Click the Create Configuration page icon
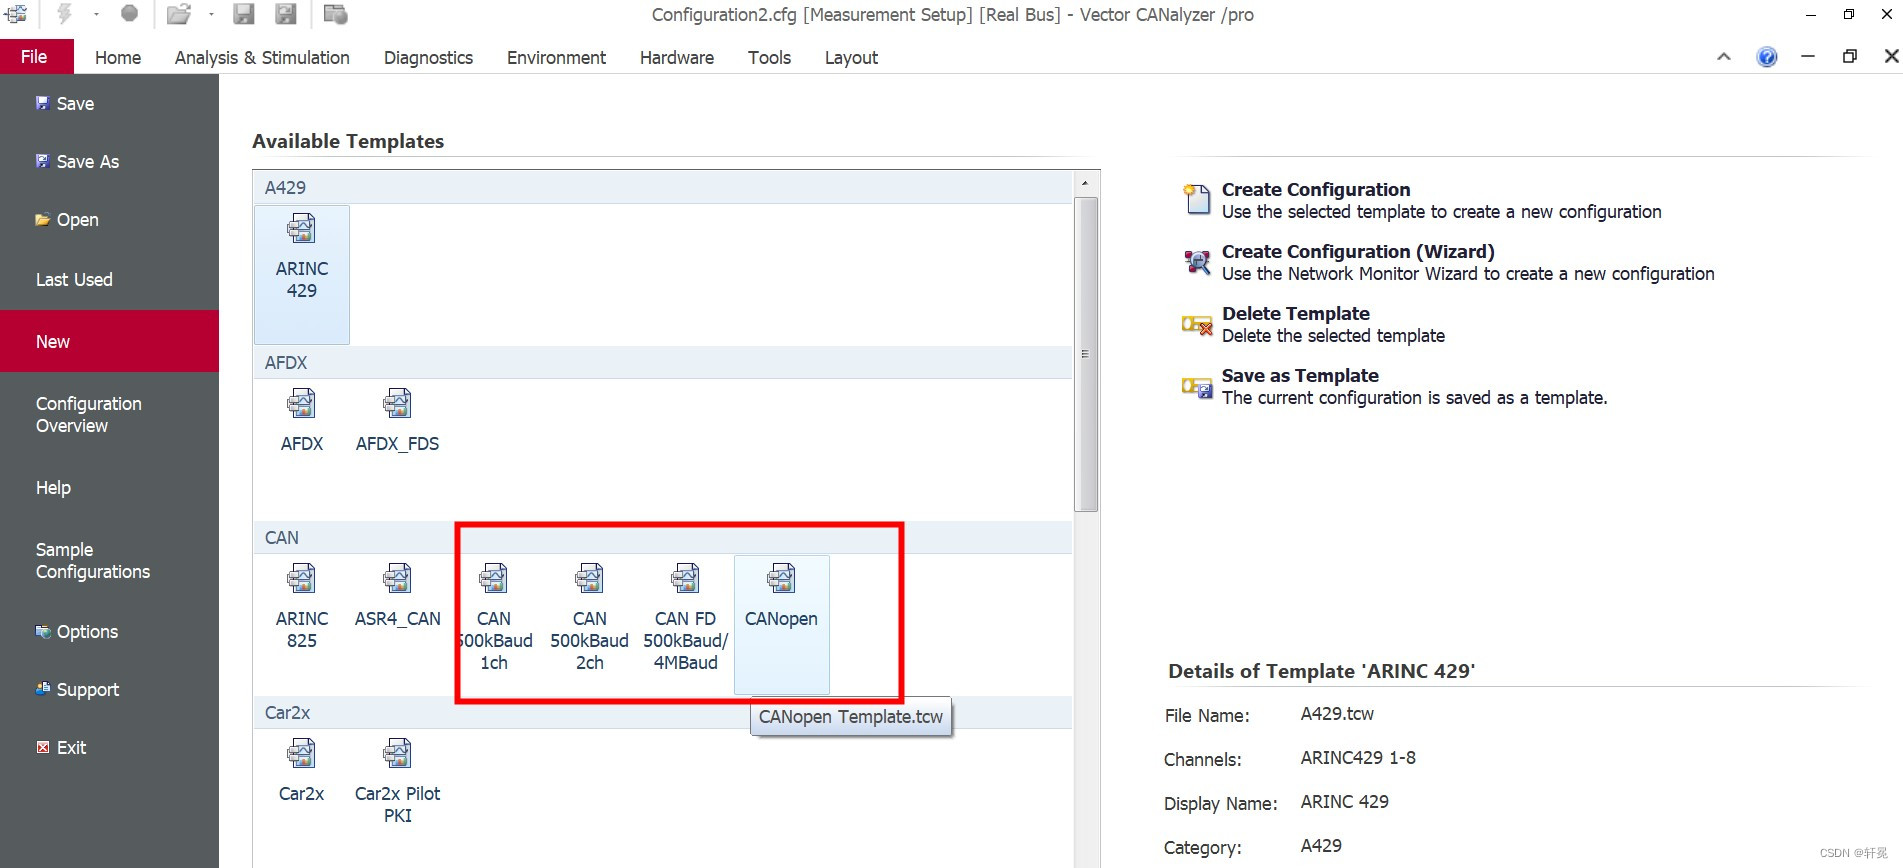The height and width of the screenshot is (868, 1903). 1197,199
